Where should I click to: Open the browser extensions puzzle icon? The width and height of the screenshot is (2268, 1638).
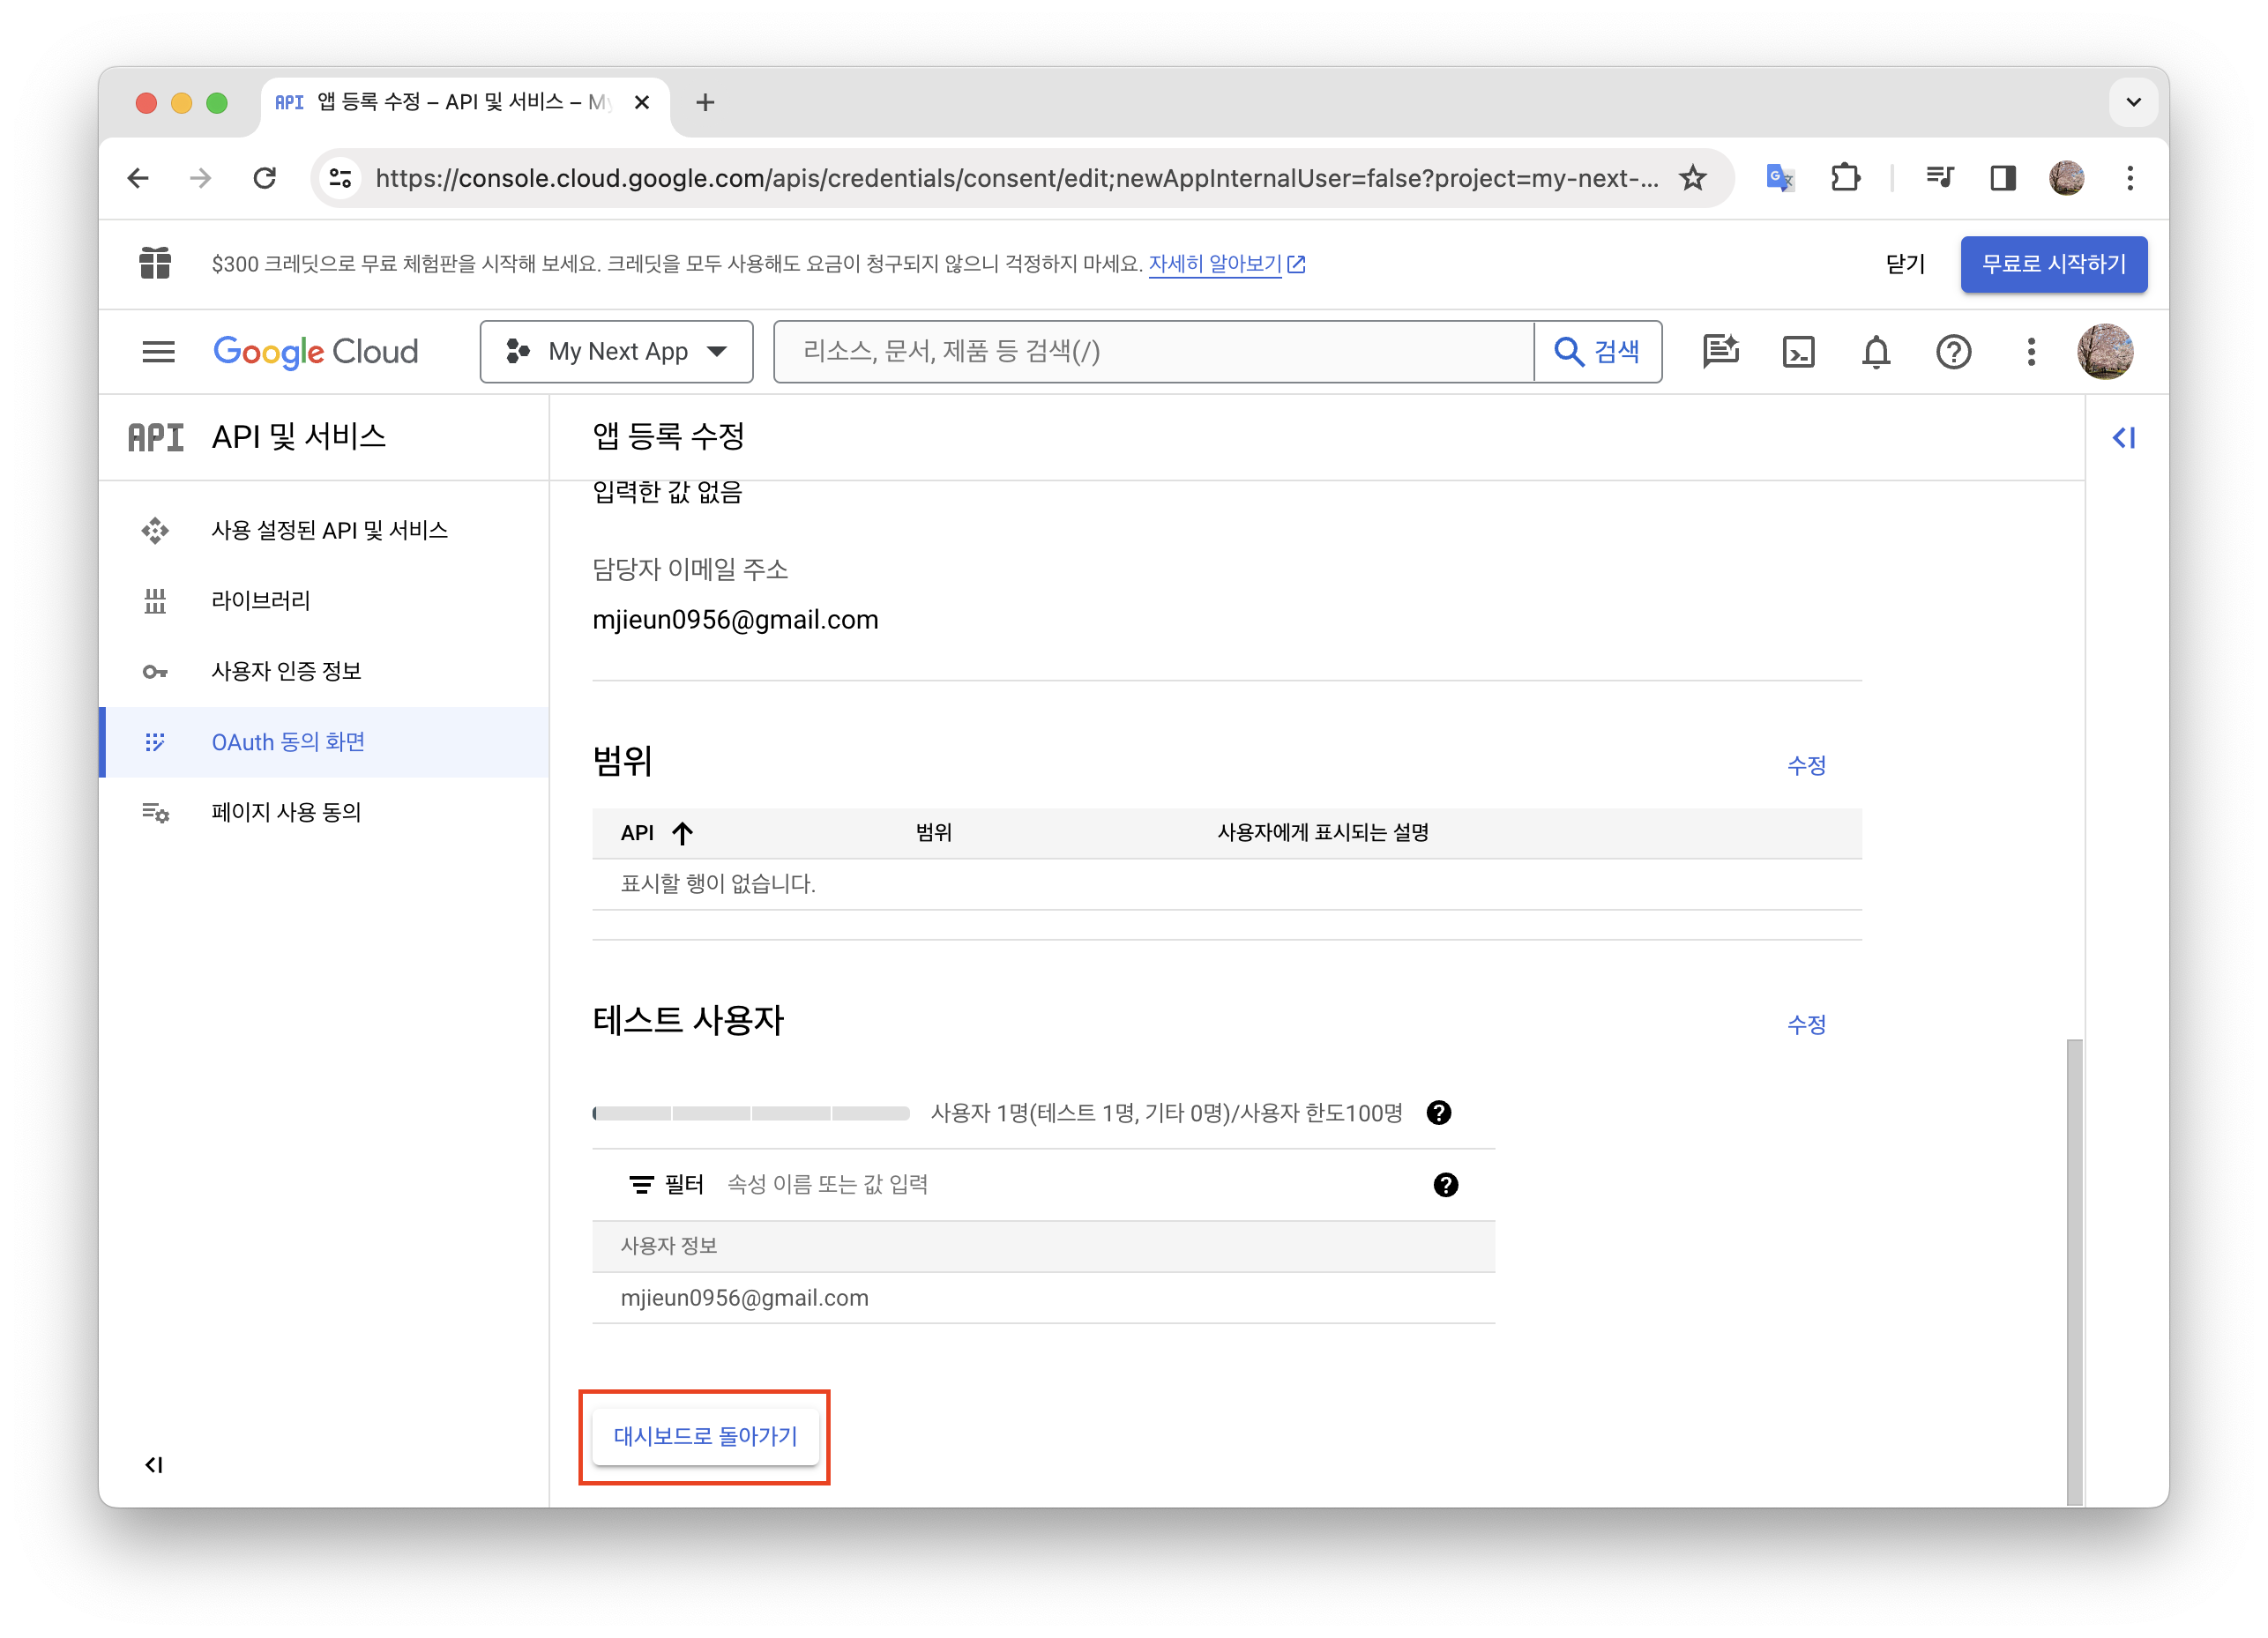[x=1845, y=178]
